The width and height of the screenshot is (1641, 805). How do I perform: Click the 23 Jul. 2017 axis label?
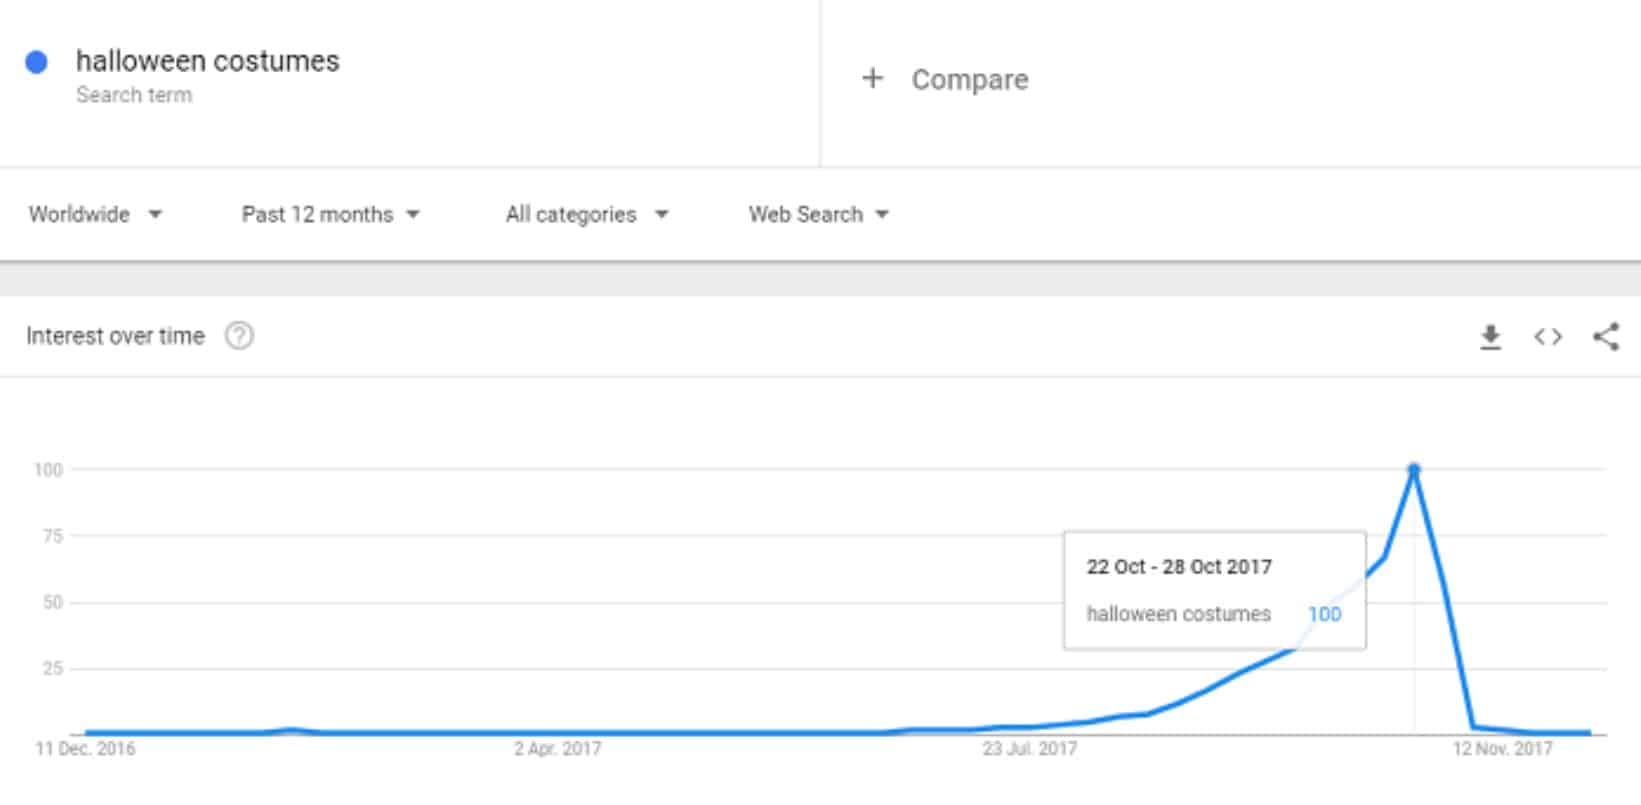pyautogui.click(x=1029, y=748)
